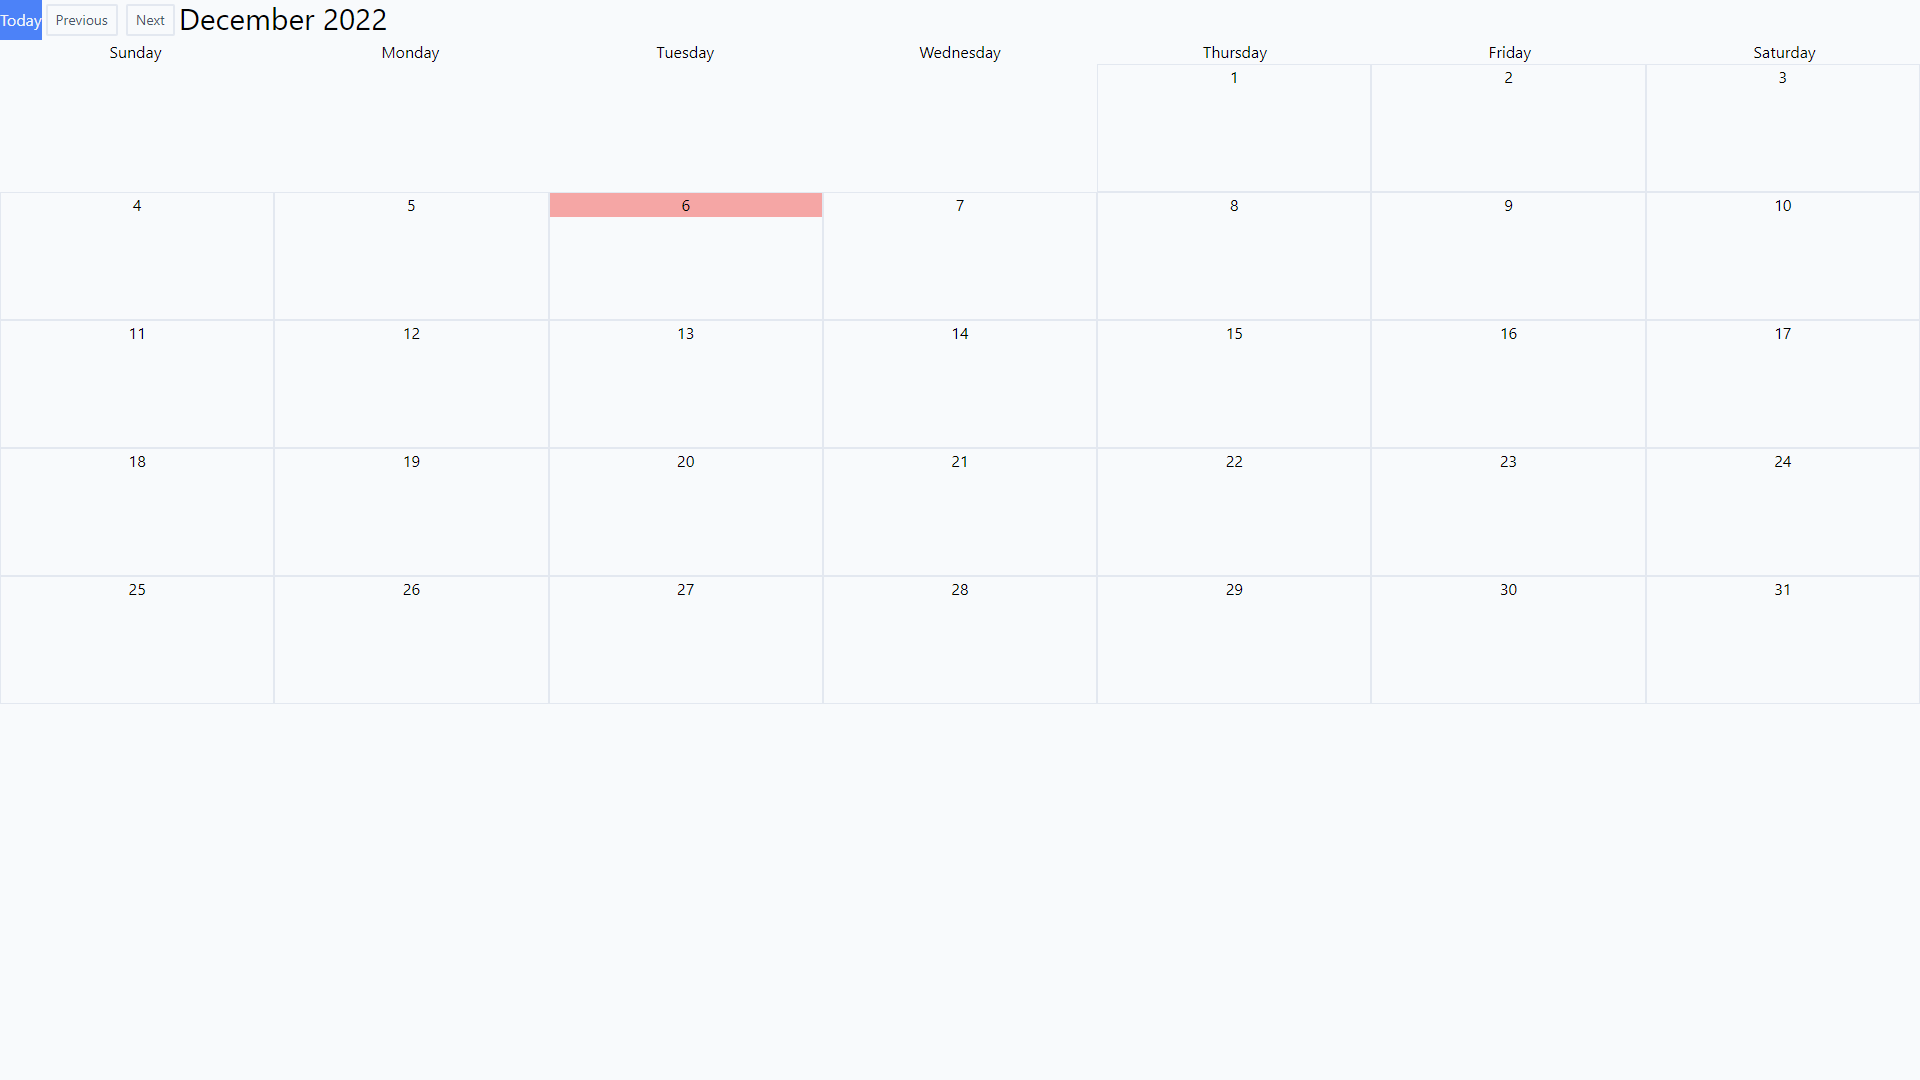Select December 18 cell
This screenshot has height=1080, width=1920.
pyautogui.click(x=137, y=511)
